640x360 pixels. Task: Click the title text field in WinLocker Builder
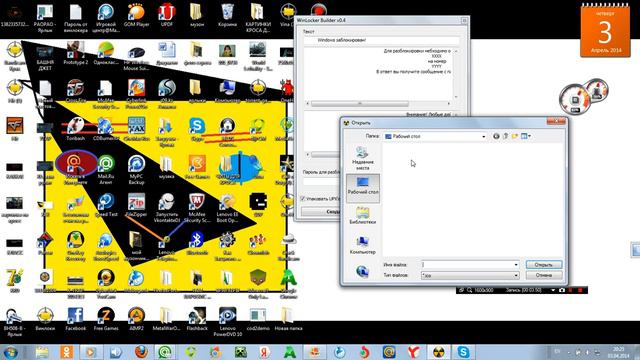pyautogui.click(x=381, y=40)
